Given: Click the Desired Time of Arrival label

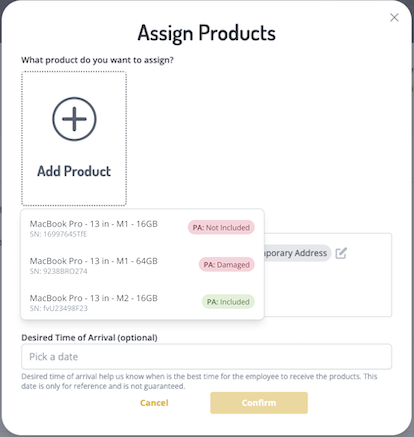Looking at the screenshot, I should click(89, 338).
